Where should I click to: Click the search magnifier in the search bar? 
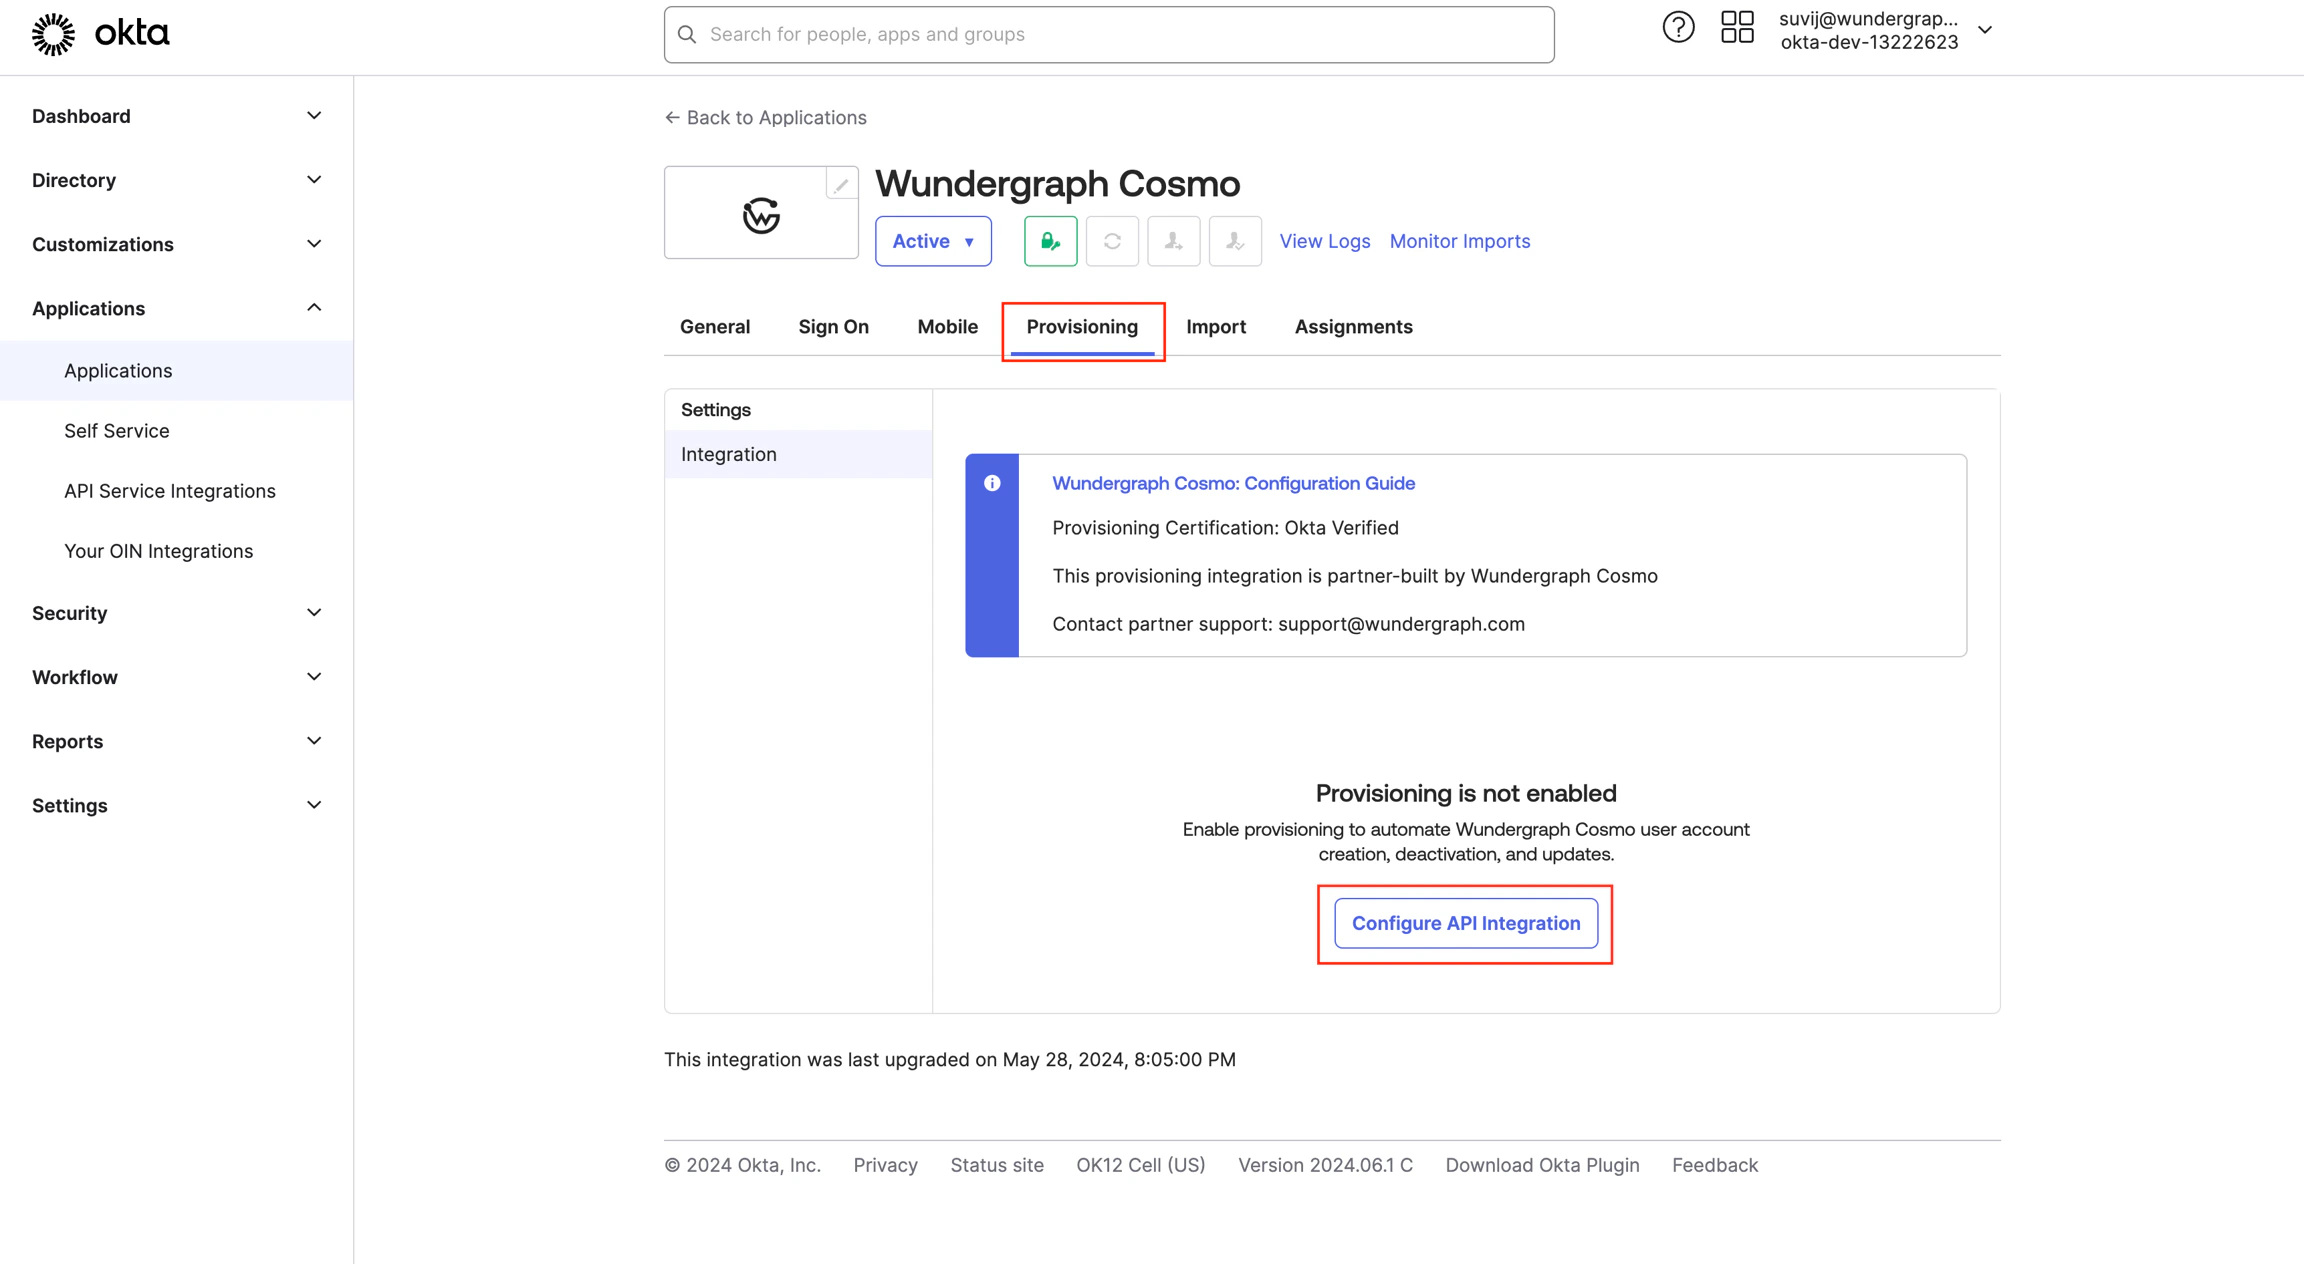687,33
